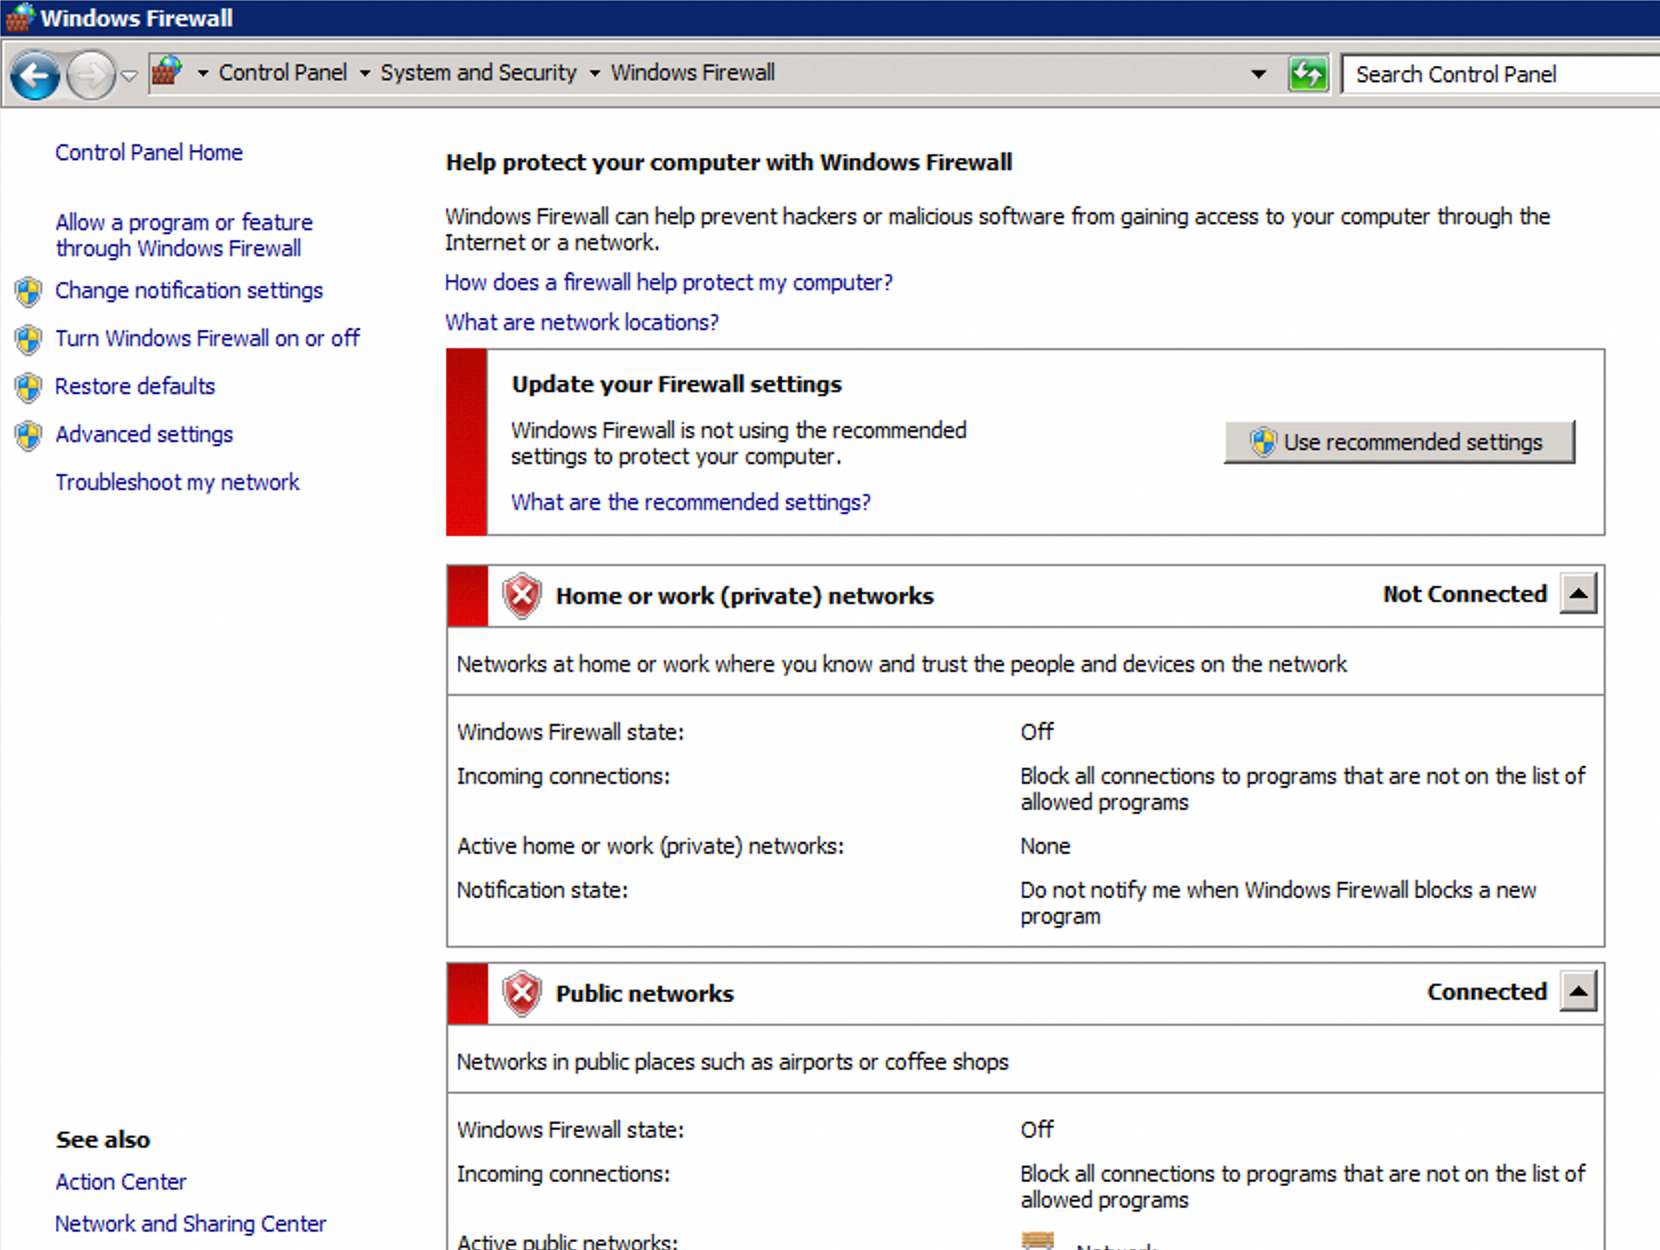The height and width of the screenshot is (1250, 1660).
Task: Click the back navigation arrow
Action: (x=35, y=73)
